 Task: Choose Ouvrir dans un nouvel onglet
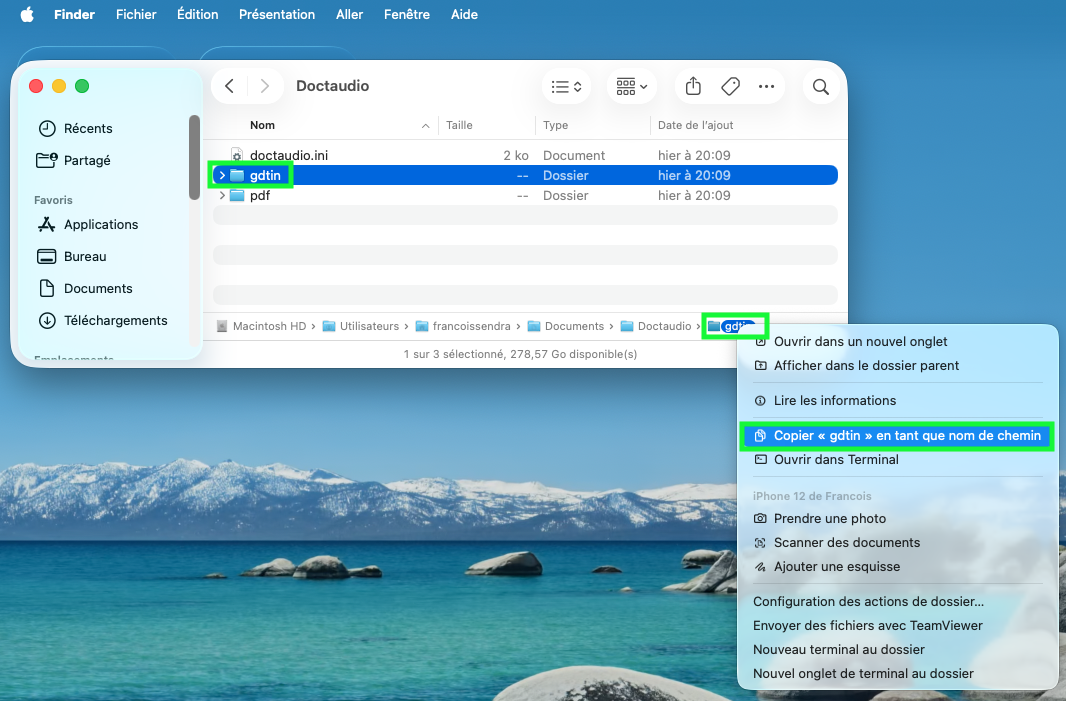click(x=859, y=341)
